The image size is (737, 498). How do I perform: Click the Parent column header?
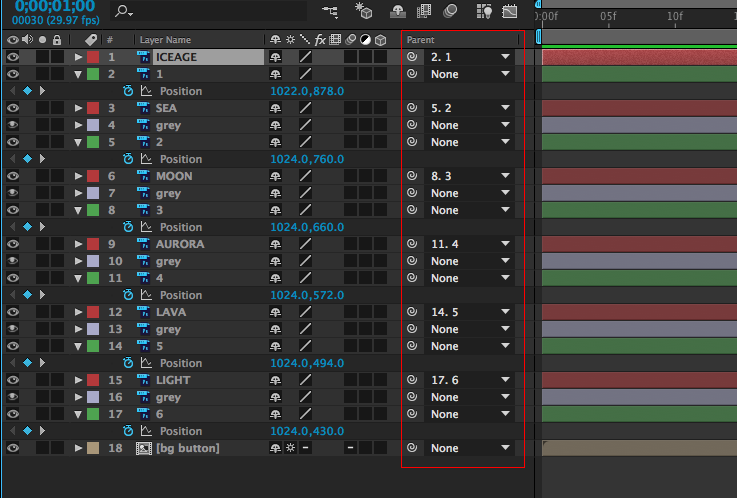tap(420, 40)
